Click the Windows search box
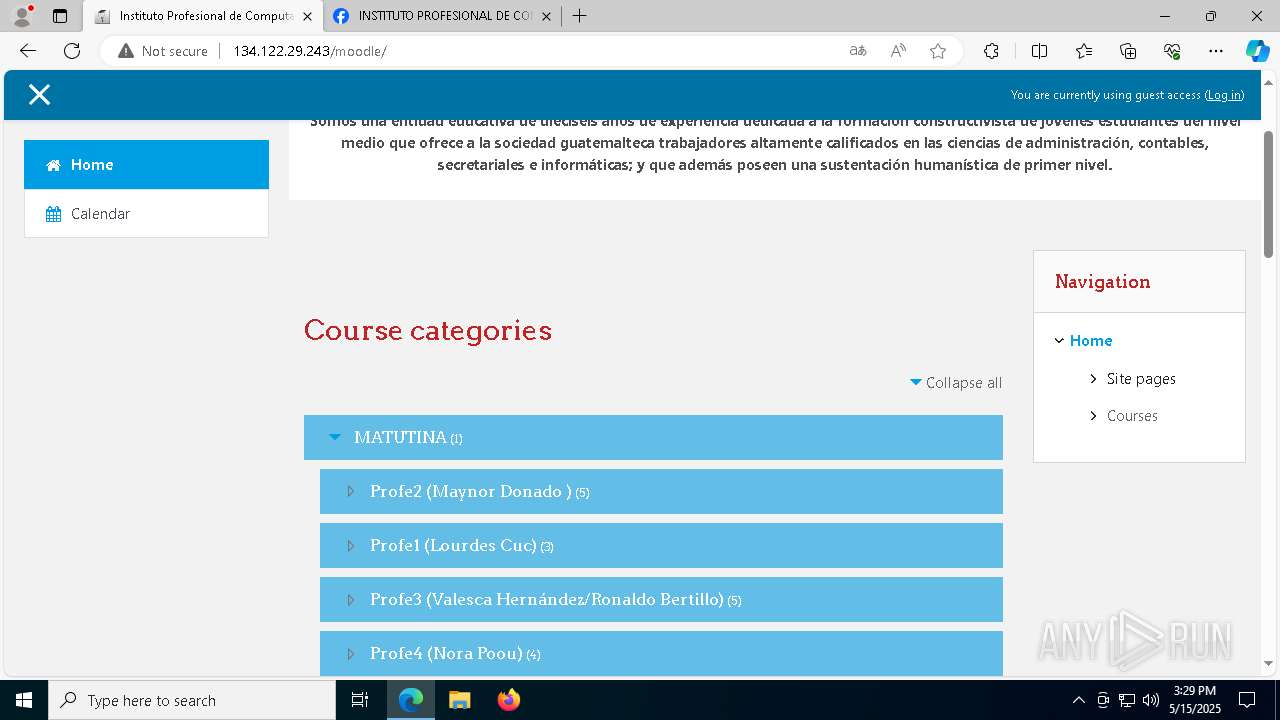This screenshot has height=720, width=1280. tap(192, 700)
